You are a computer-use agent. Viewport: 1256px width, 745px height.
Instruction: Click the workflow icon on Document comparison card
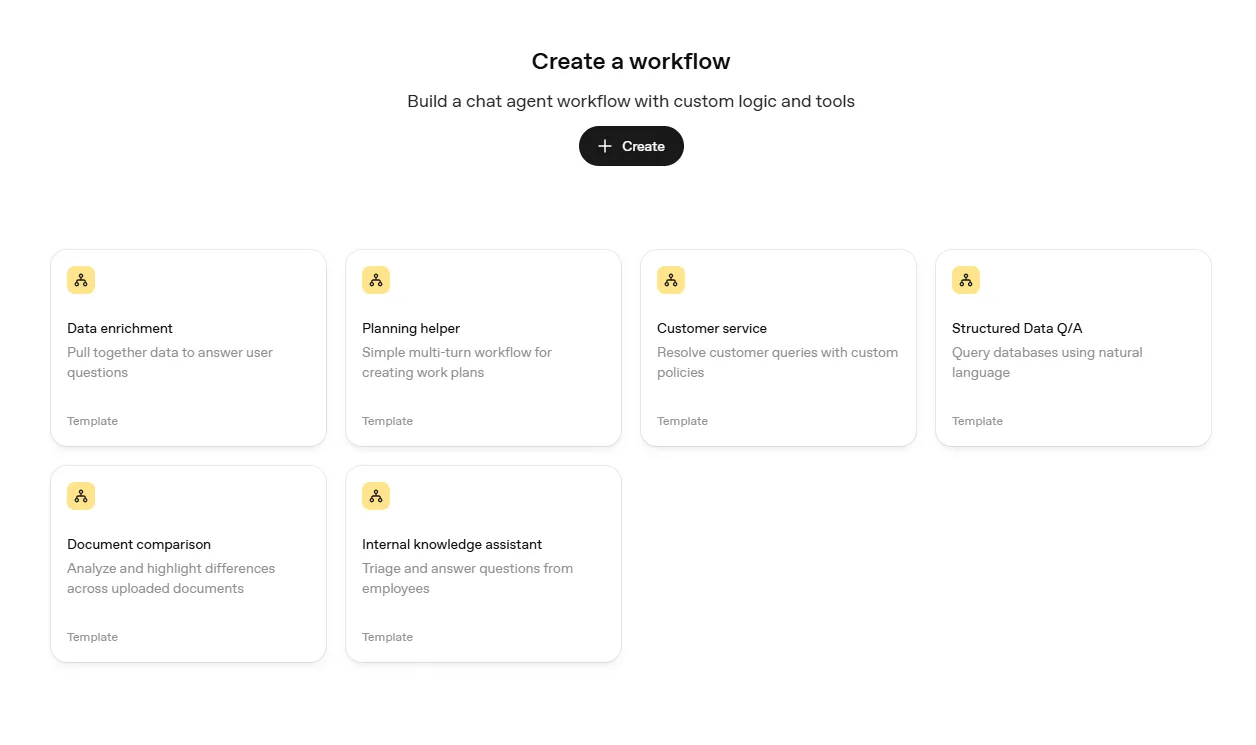81,496
